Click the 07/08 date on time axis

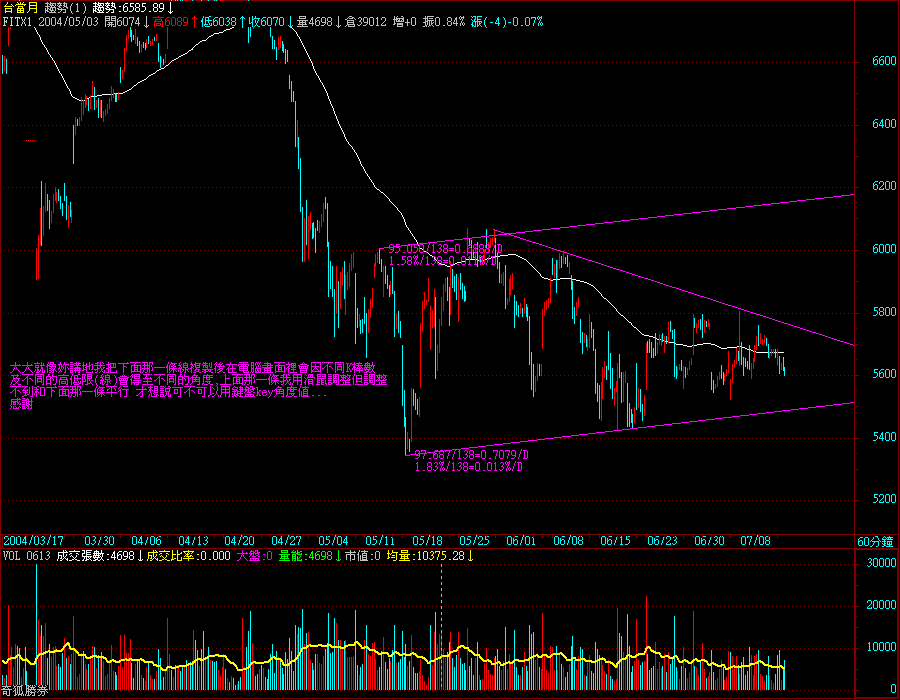(x=756, y=541)
